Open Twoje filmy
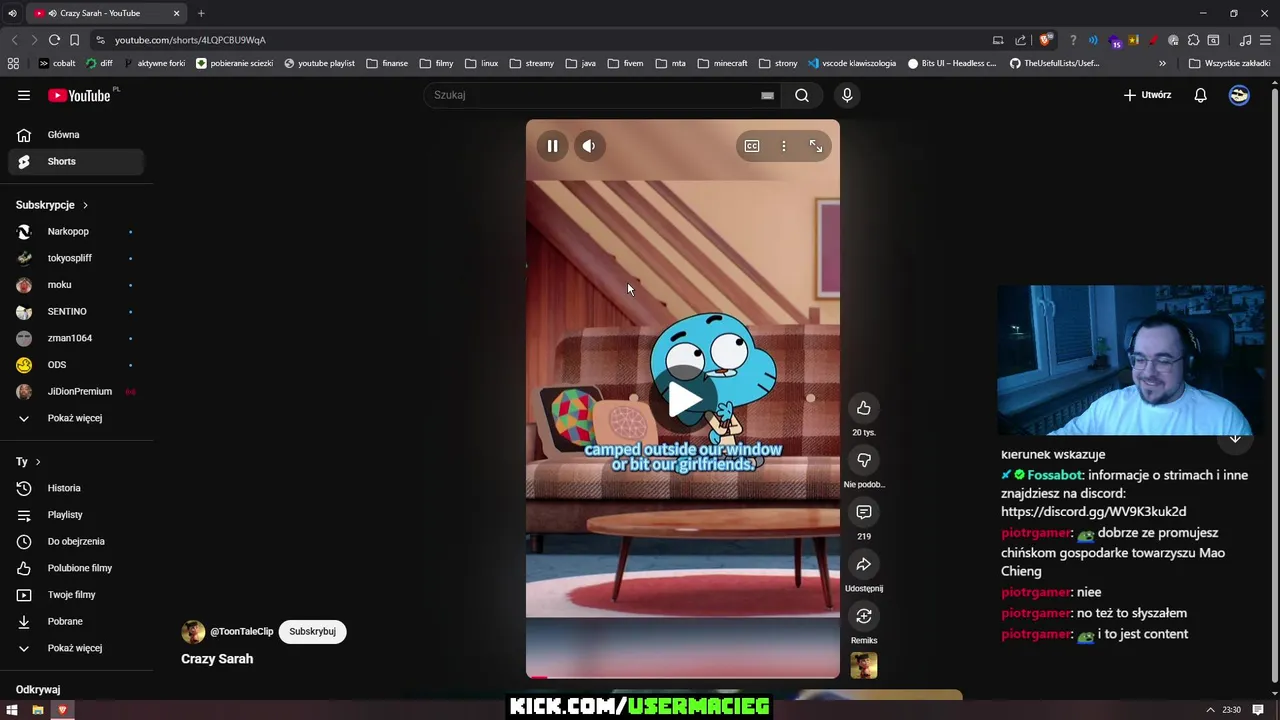 (x=76, y=595)
